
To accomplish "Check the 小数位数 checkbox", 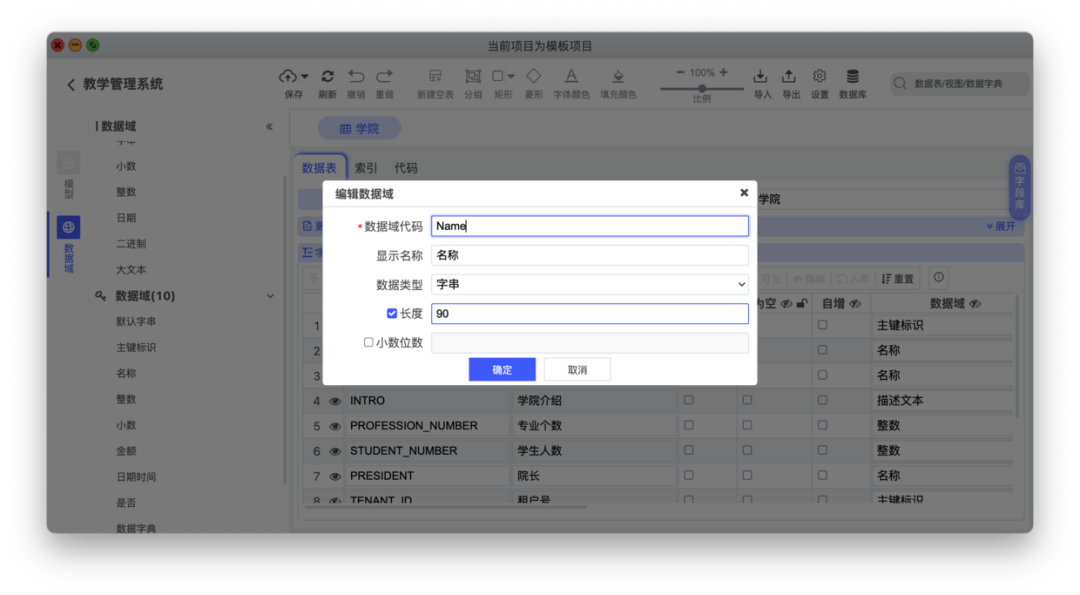I will point(368,342).
